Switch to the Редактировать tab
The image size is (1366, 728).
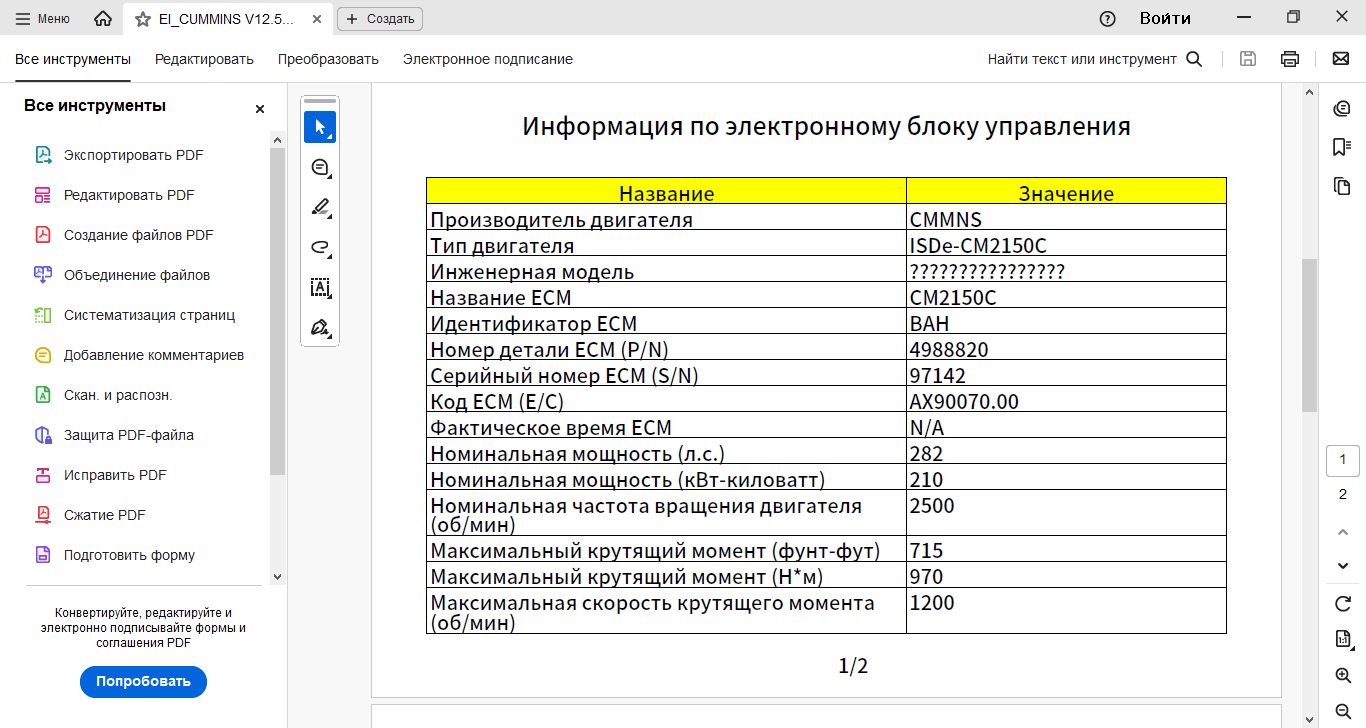click(x=204, y=59)
